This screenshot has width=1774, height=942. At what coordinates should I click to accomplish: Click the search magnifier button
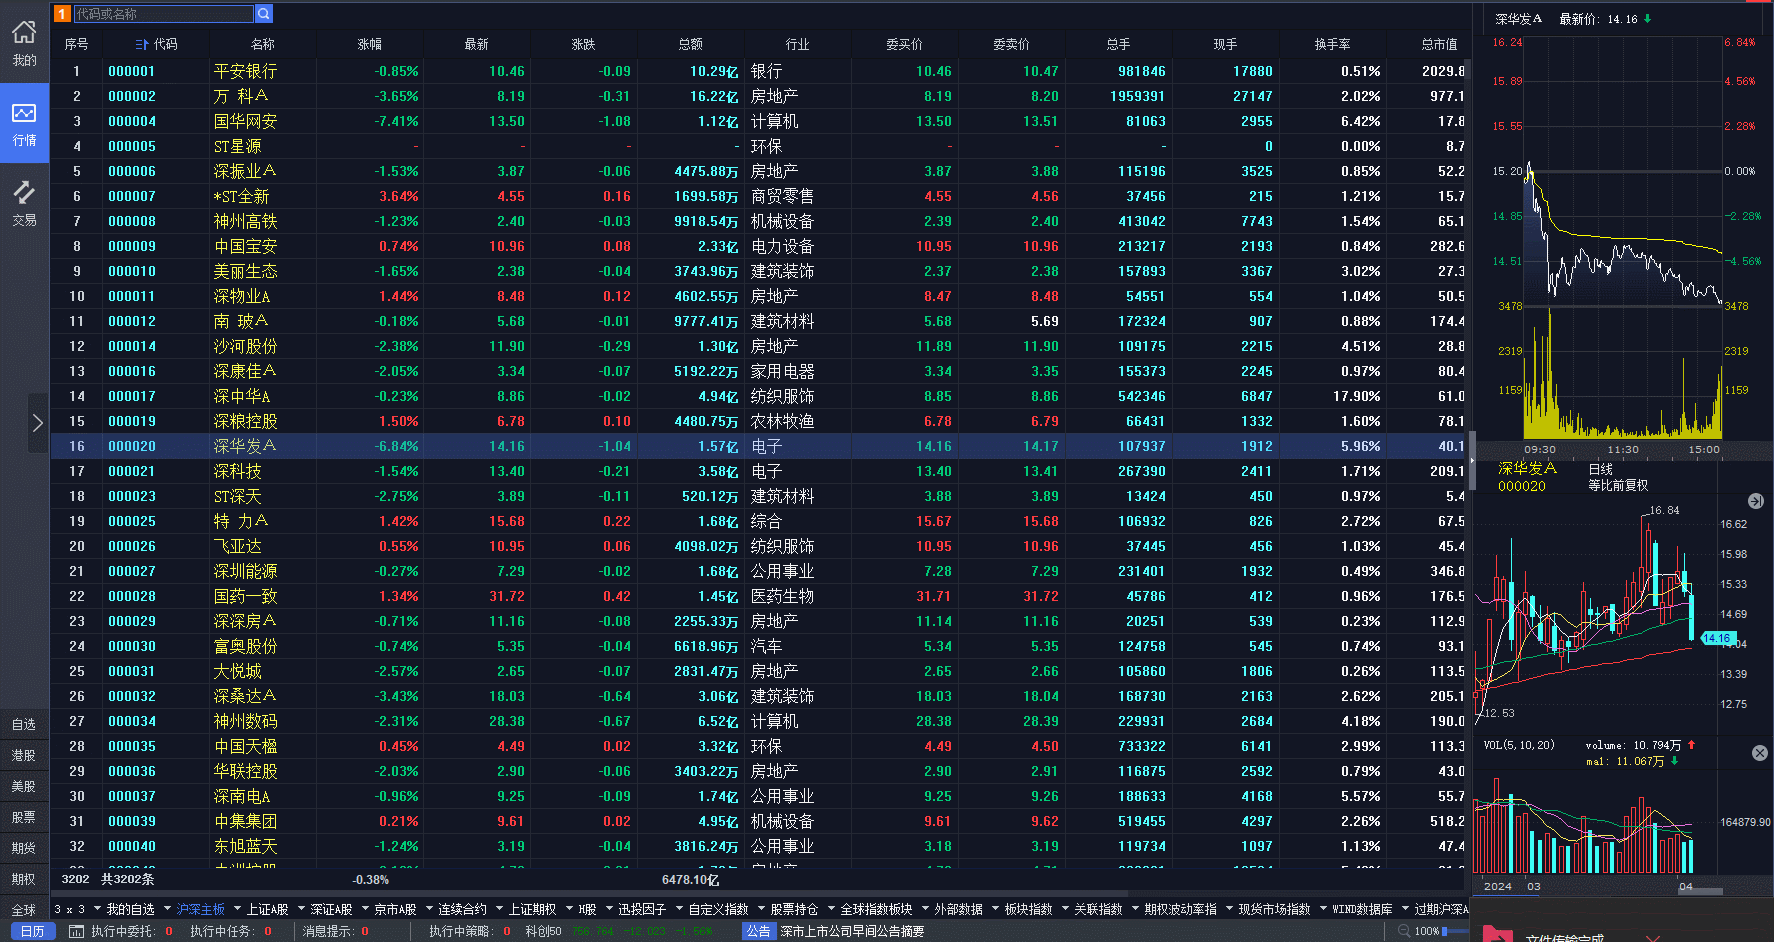(264, 14)
